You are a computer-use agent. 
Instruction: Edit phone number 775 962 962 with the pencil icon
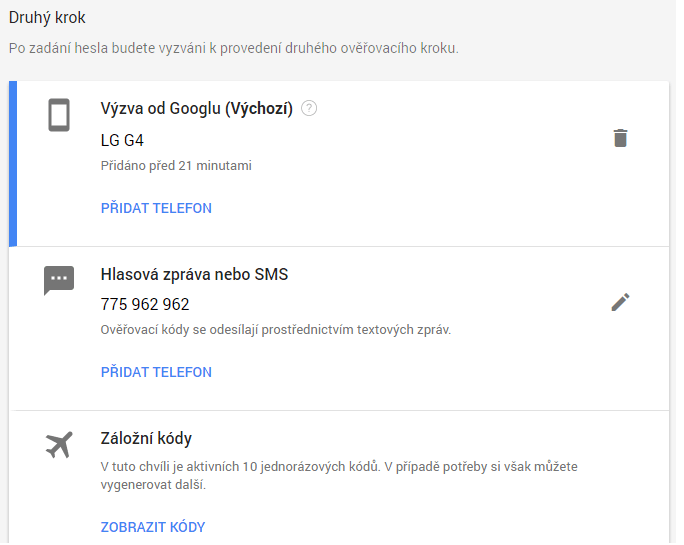(x=620, y=302)
